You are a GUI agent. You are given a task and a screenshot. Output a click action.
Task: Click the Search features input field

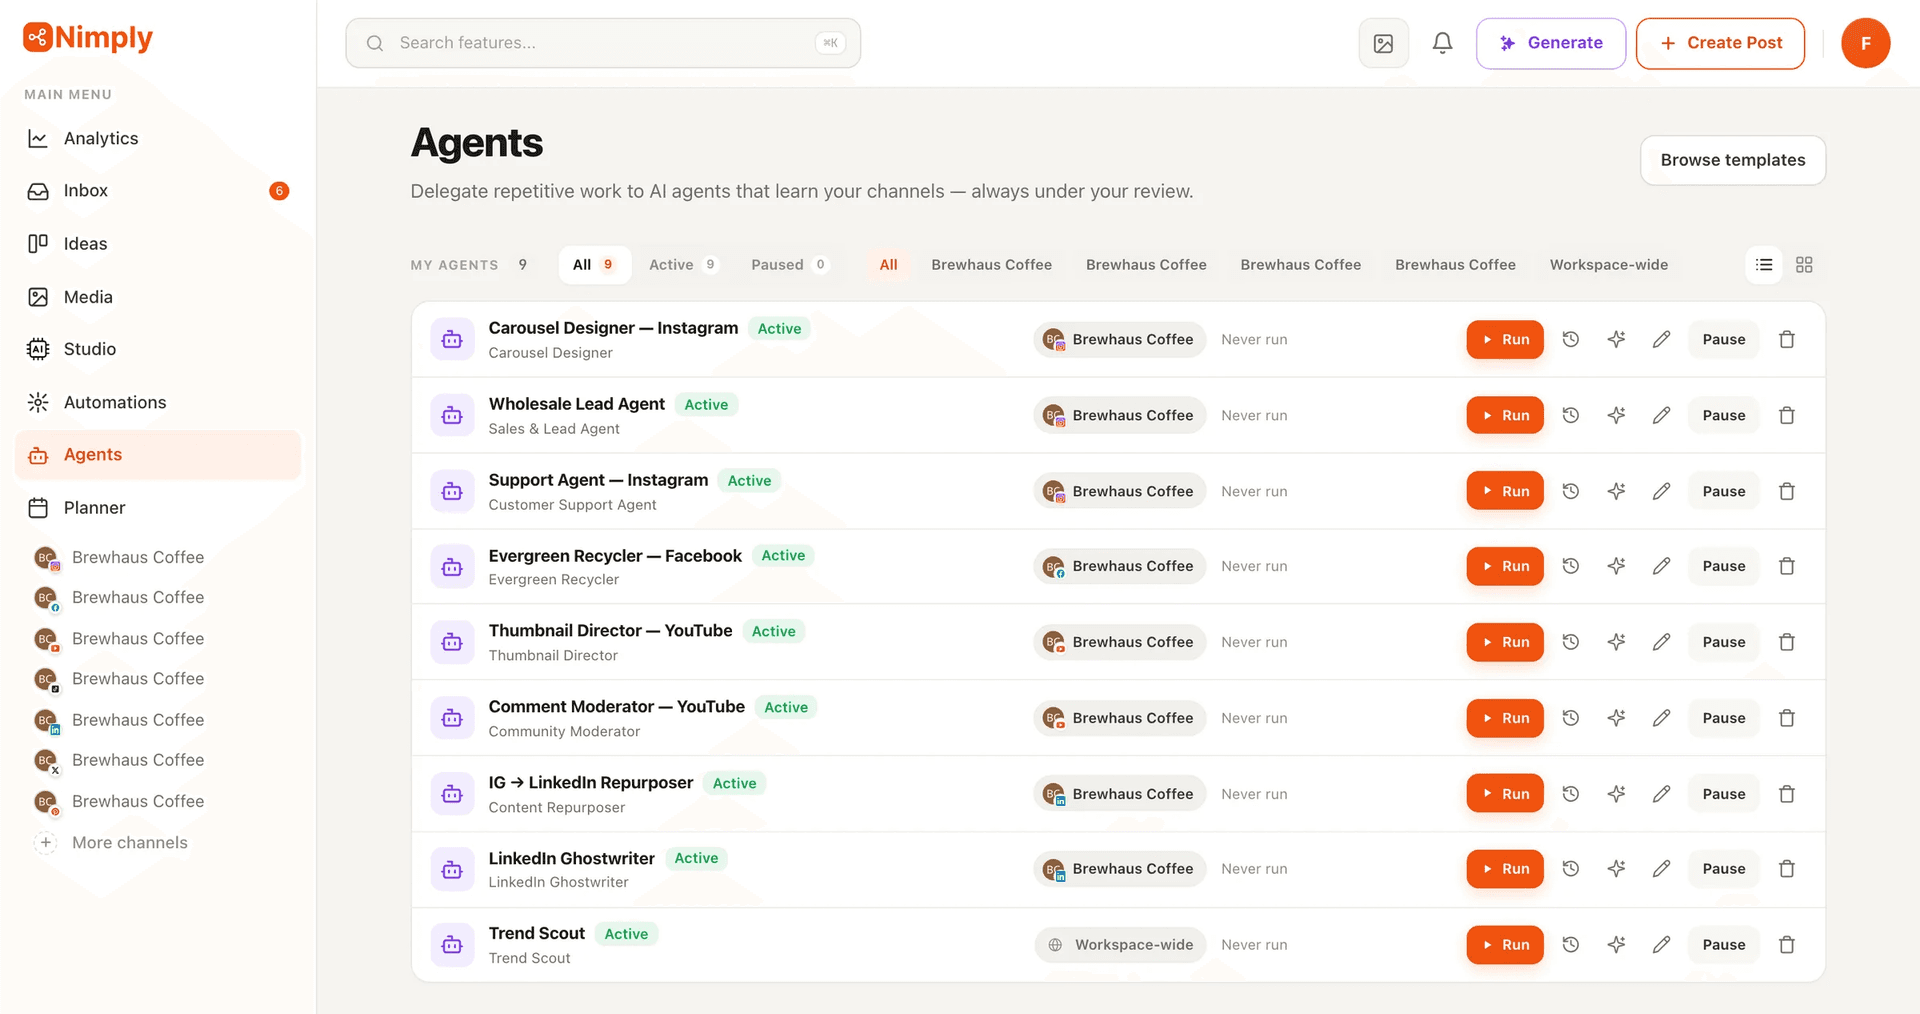point(603,43)
